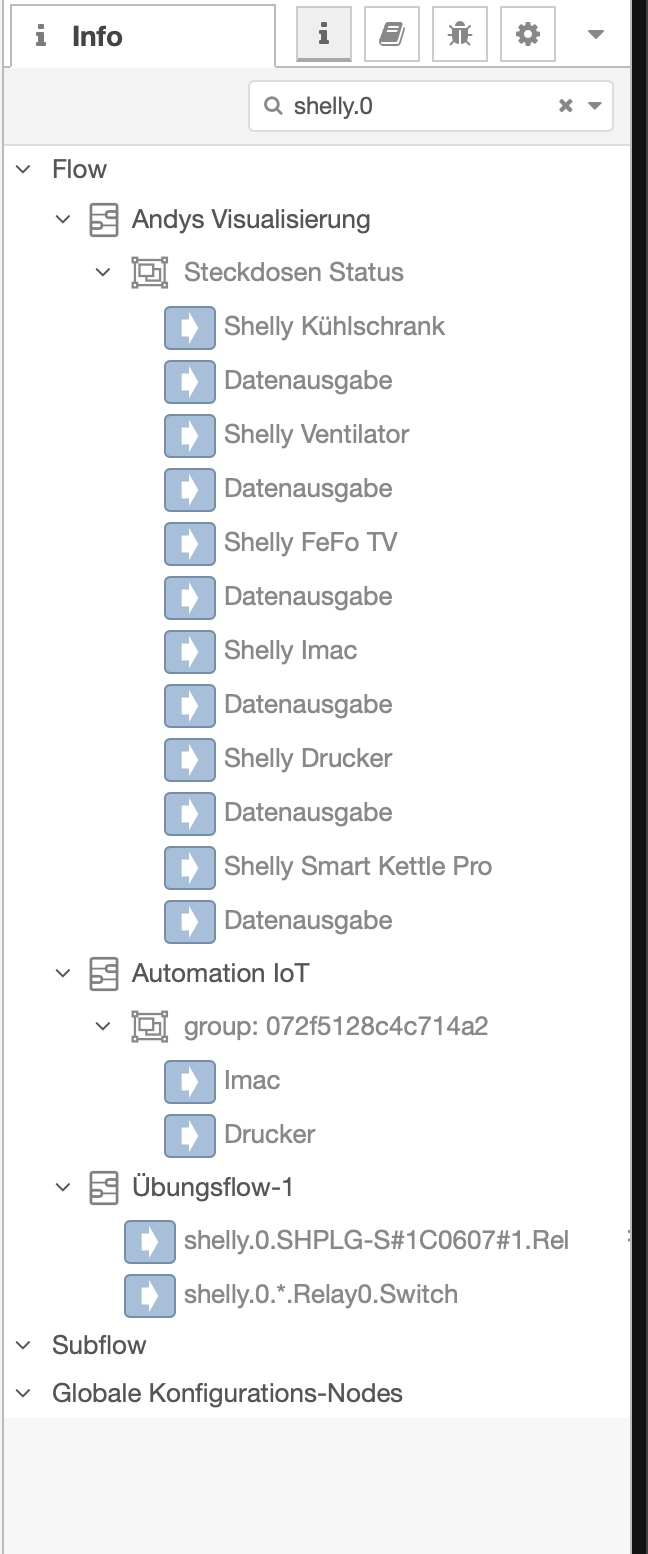Select the shelly.0.*.Relay0.Switch node

click(320, 1295)
